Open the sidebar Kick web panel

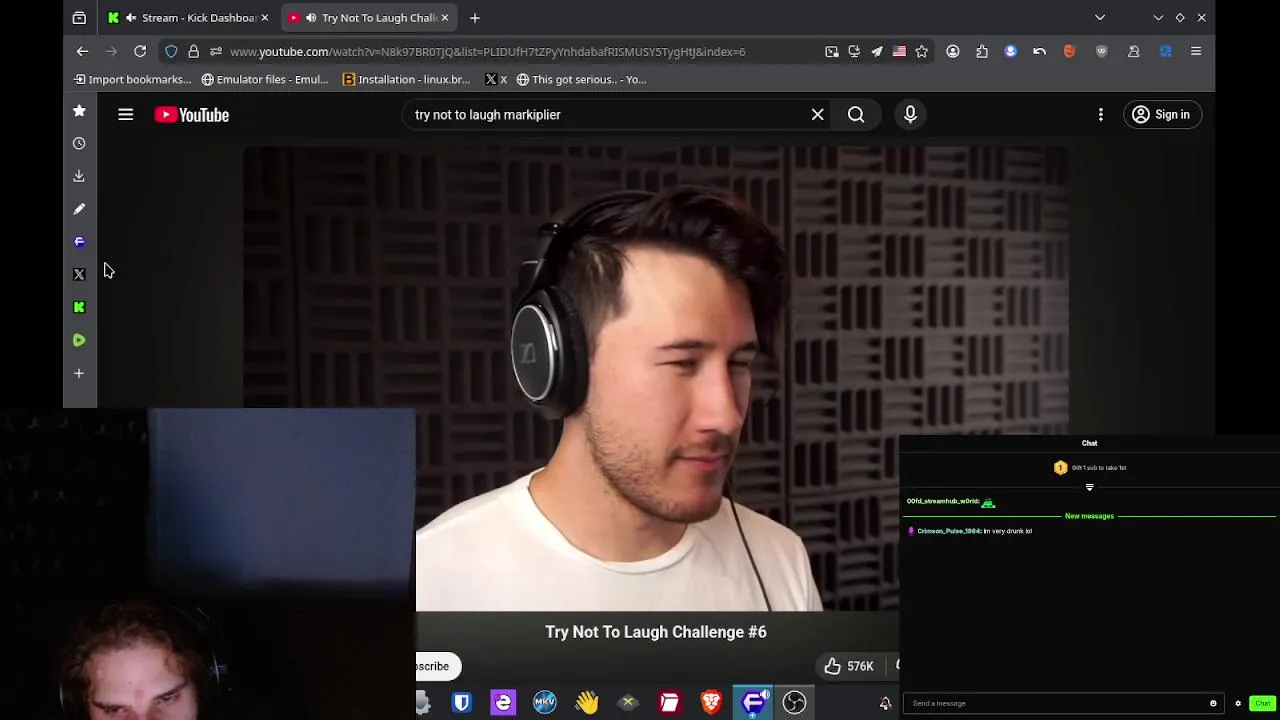pos(79,307)
